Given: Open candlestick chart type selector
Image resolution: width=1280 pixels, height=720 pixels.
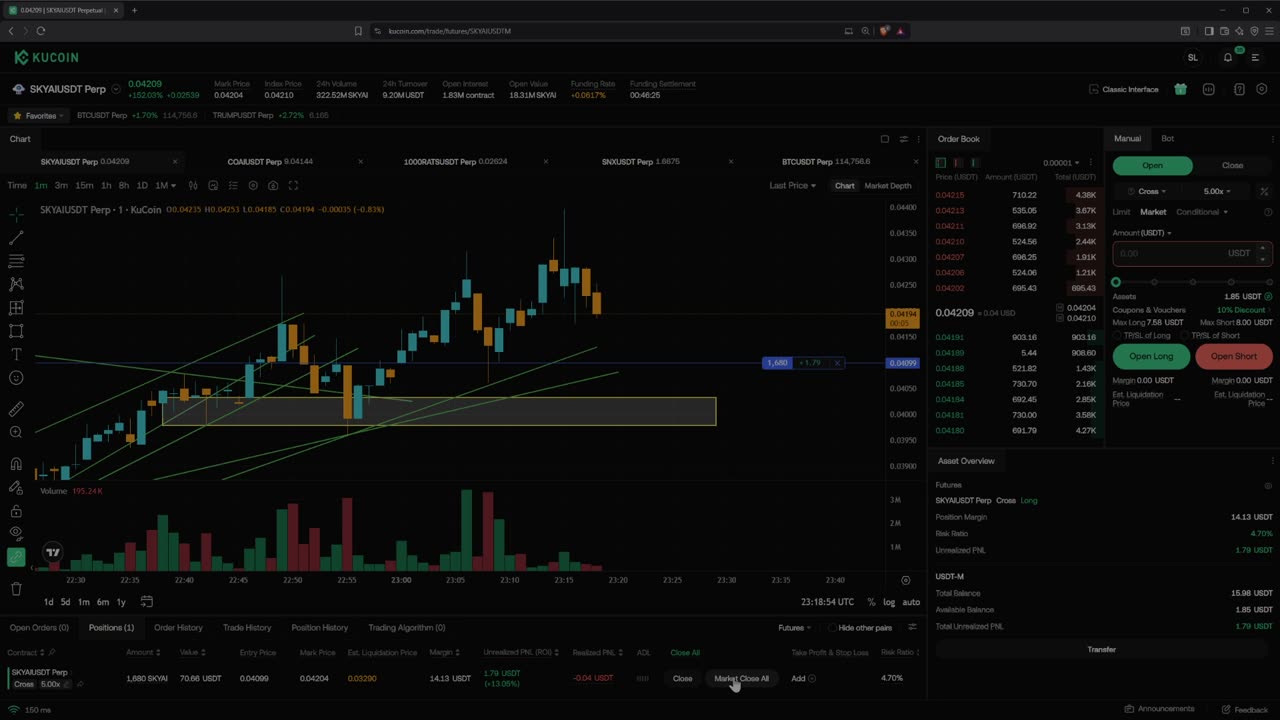Looking at the screenshot, I should (x=193, y=185).
